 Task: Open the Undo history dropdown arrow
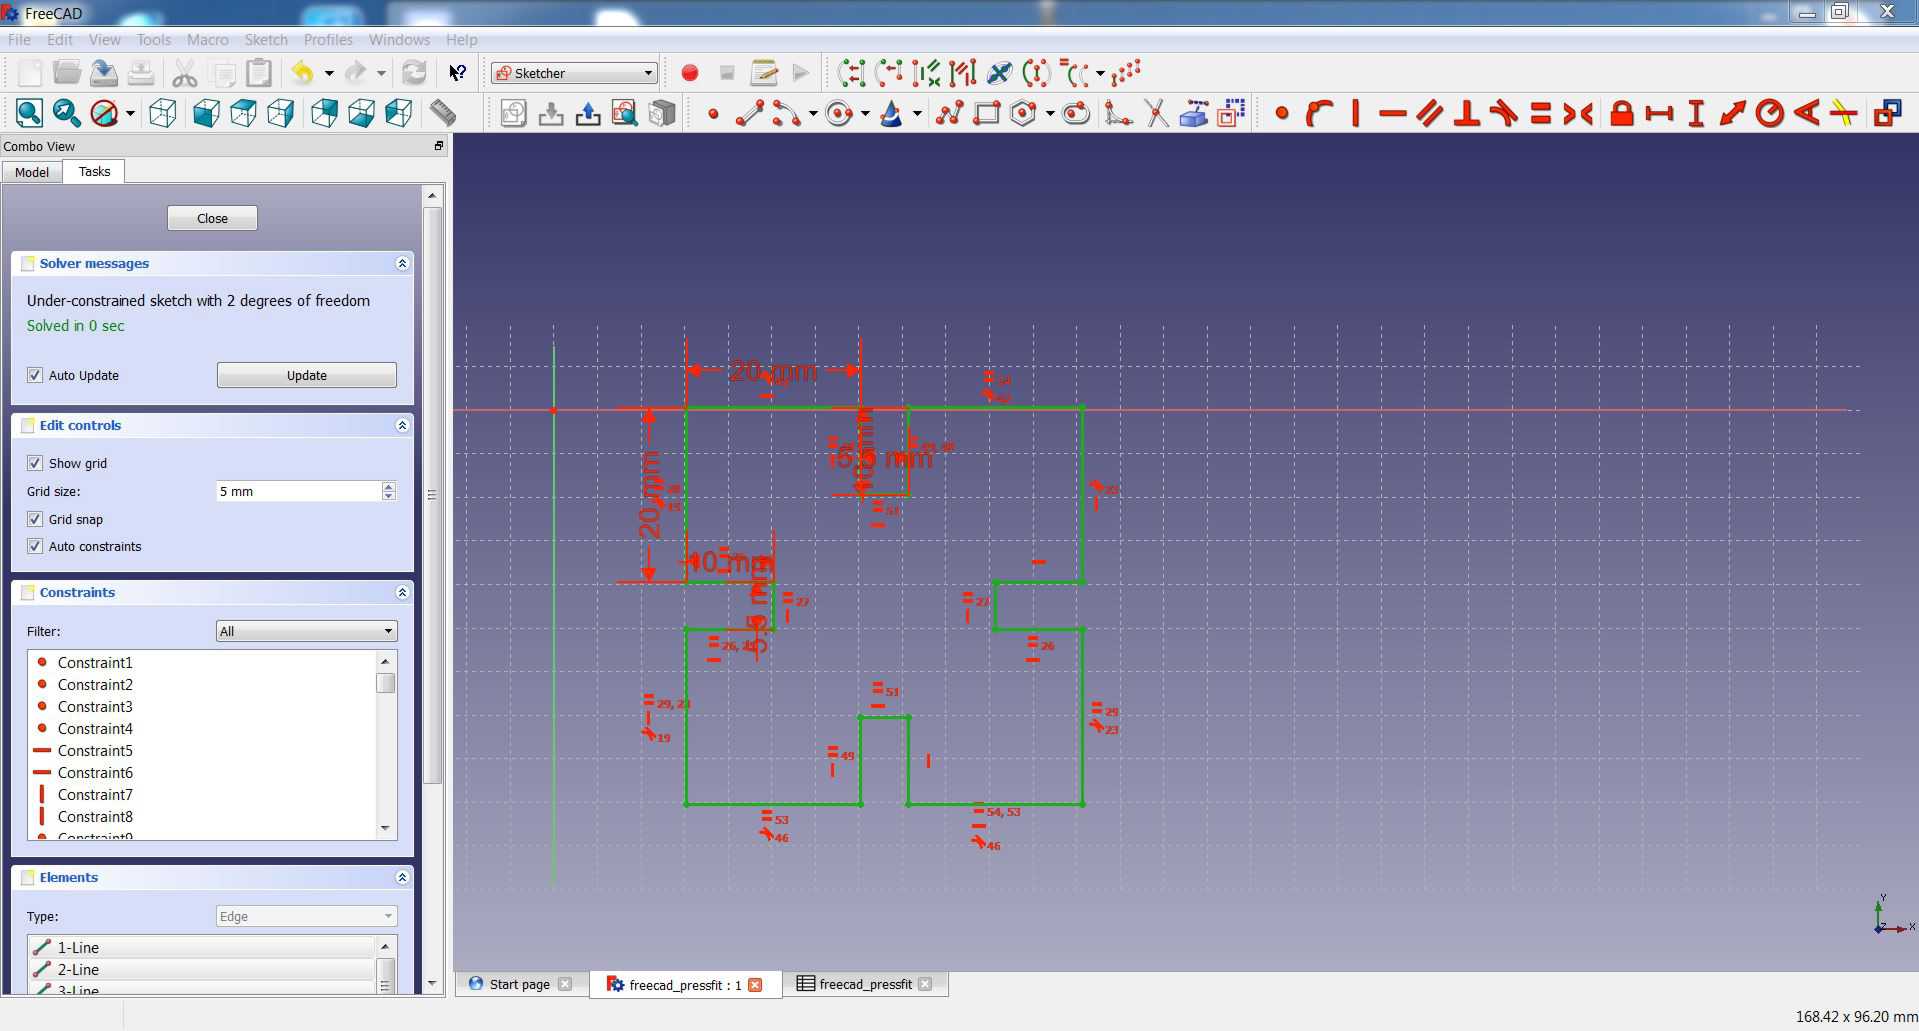(x=328, y=73)
